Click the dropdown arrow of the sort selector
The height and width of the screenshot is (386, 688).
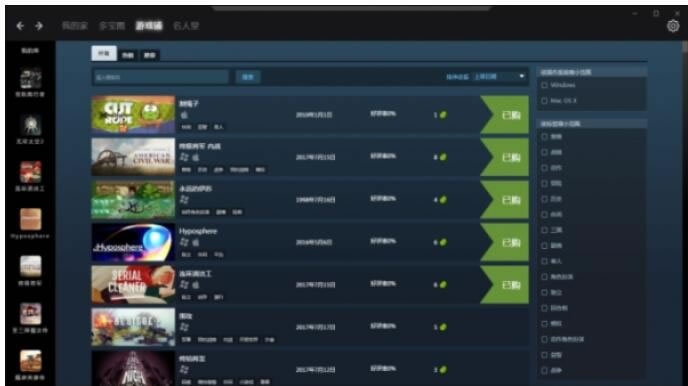click(x=522, y=76)
